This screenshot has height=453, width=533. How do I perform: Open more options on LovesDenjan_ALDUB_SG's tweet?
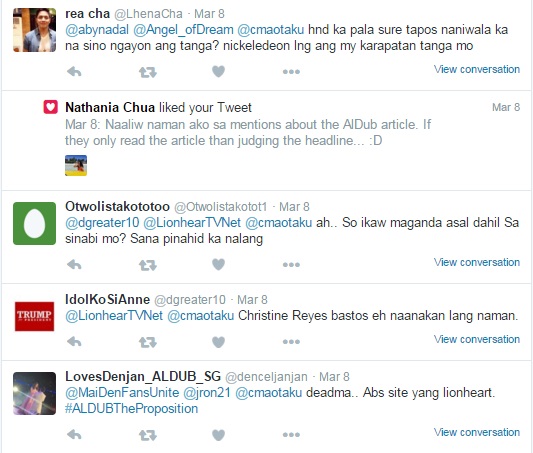point(291,435)
